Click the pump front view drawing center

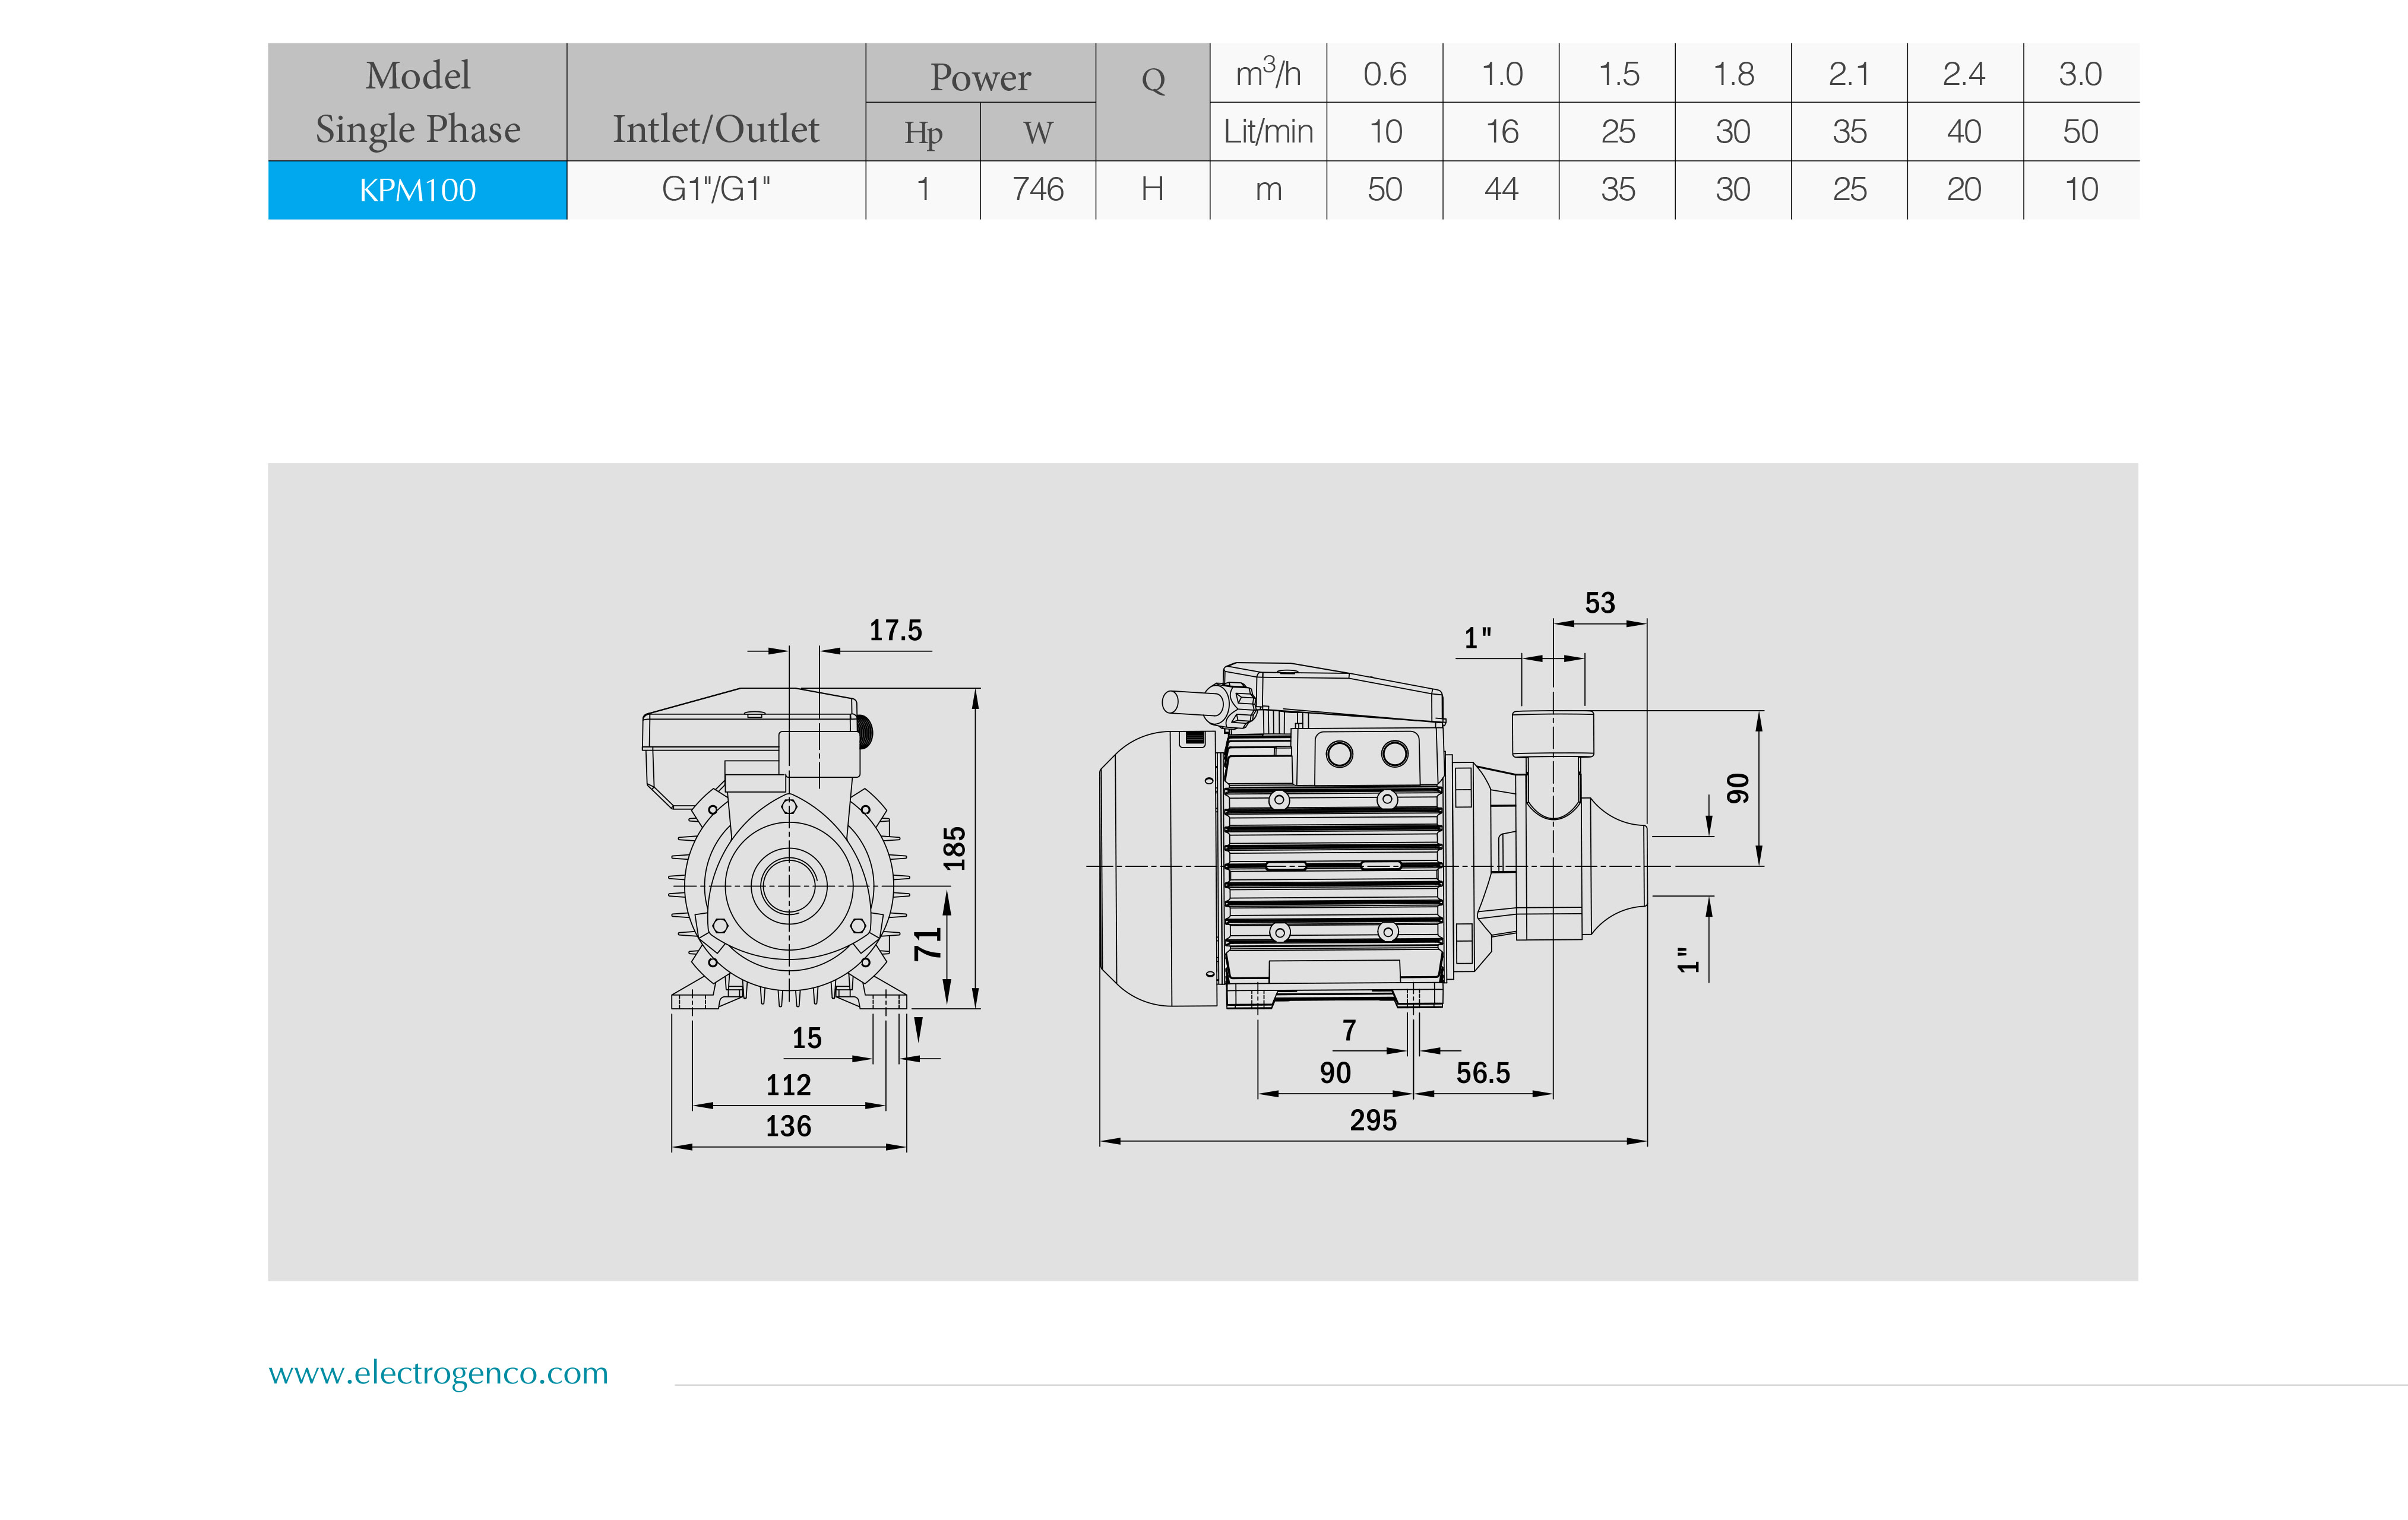(789, 885)
